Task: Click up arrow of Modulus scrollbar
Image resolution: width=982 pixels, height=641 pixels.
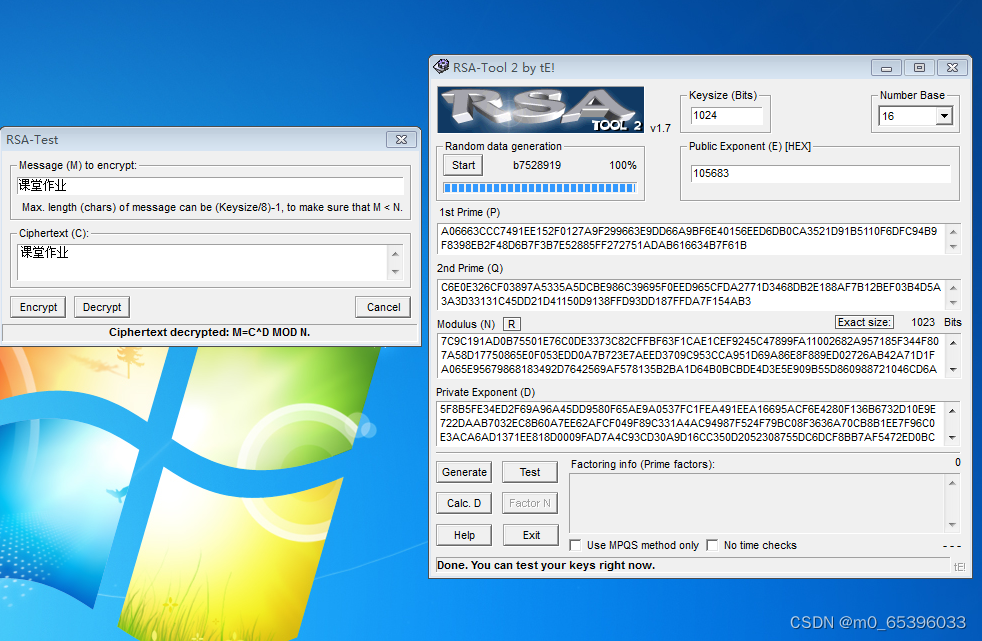Action: point(953,342)
